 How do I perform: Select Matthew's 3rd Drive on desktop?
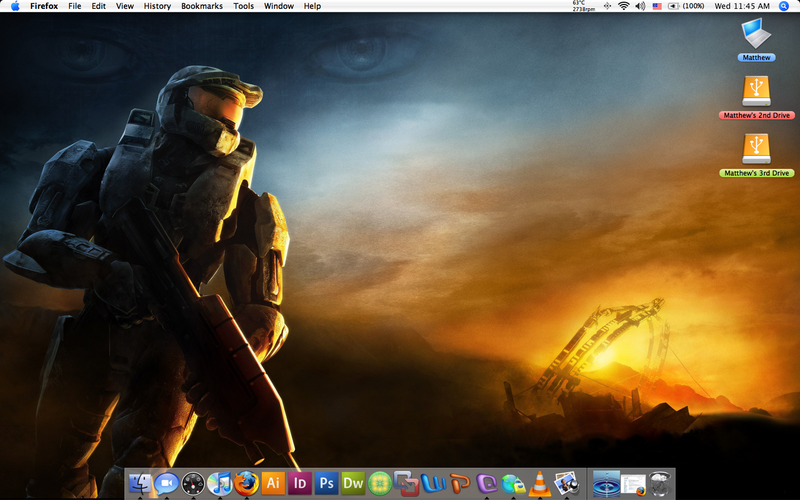click(x=756, y=155)
